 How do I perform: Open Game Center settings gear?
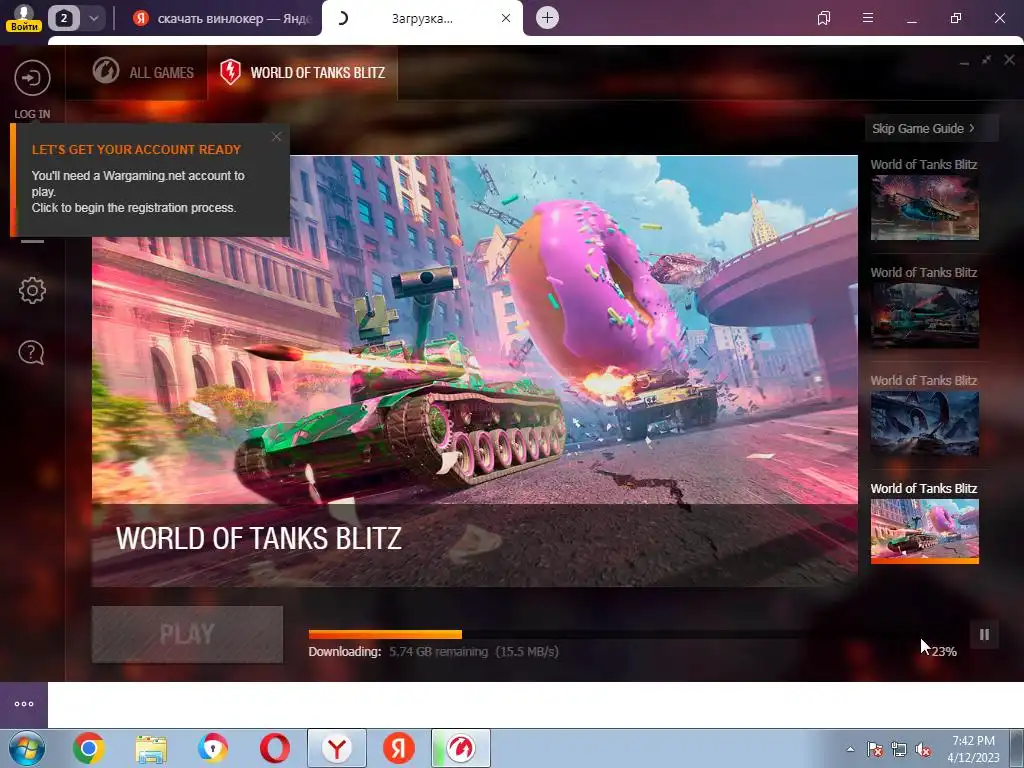pyautogui.click(x=32, y=291)
